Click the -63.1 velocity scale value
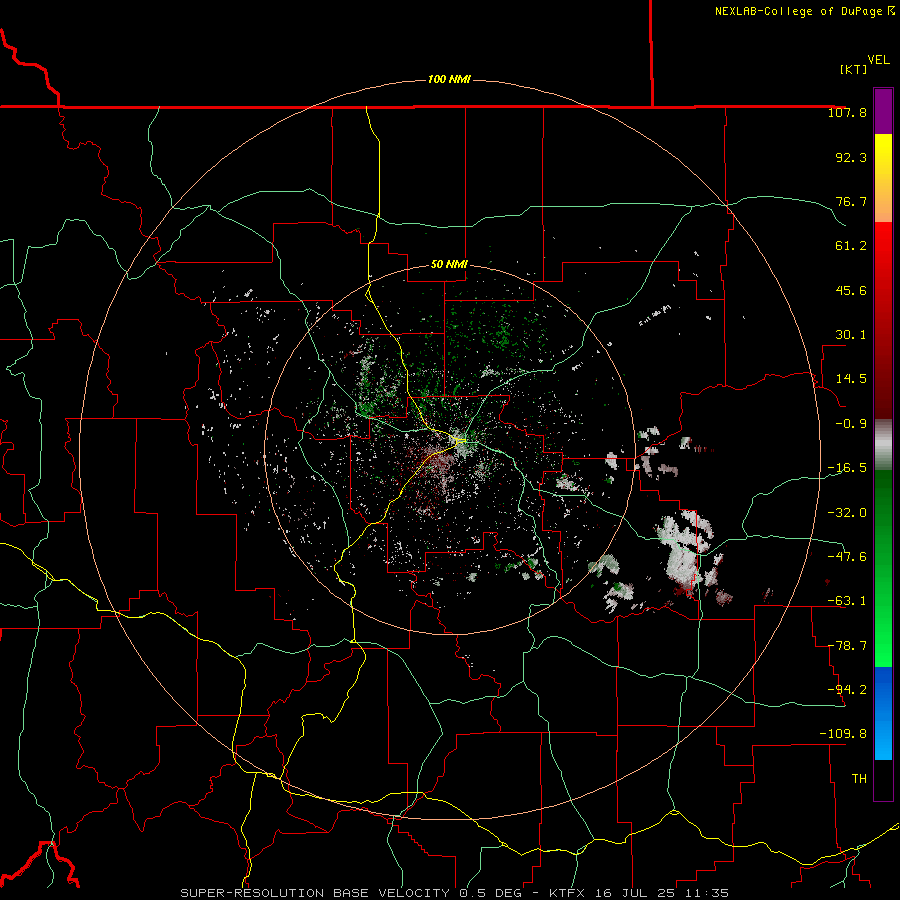 (847, 601)
